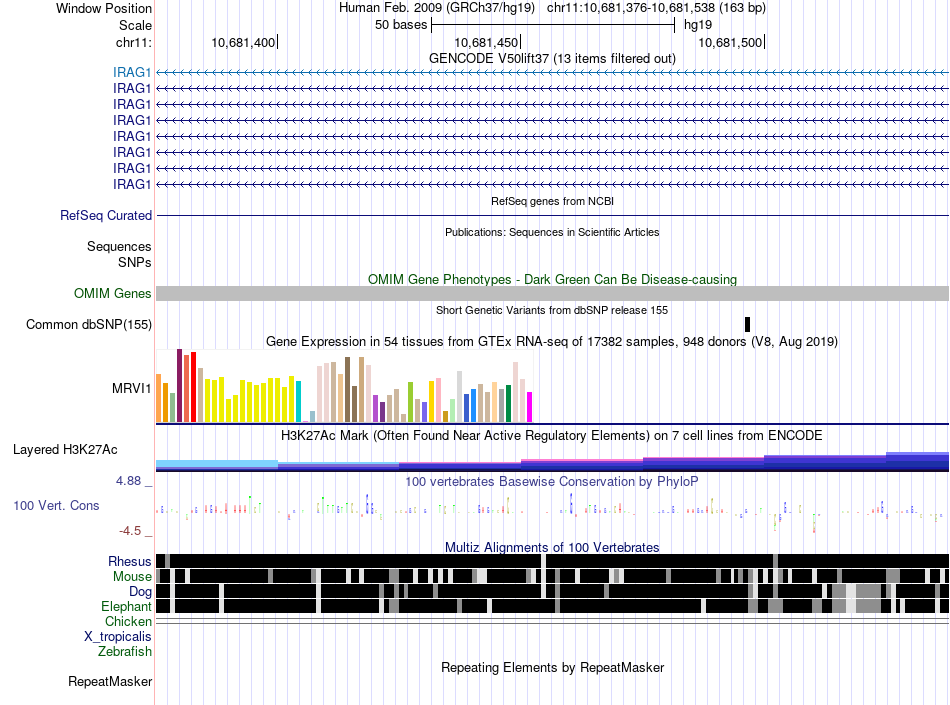This screenshot has height=705, width=950.
Task: Select the gray OMIM Genes bar
Action: 552,294
